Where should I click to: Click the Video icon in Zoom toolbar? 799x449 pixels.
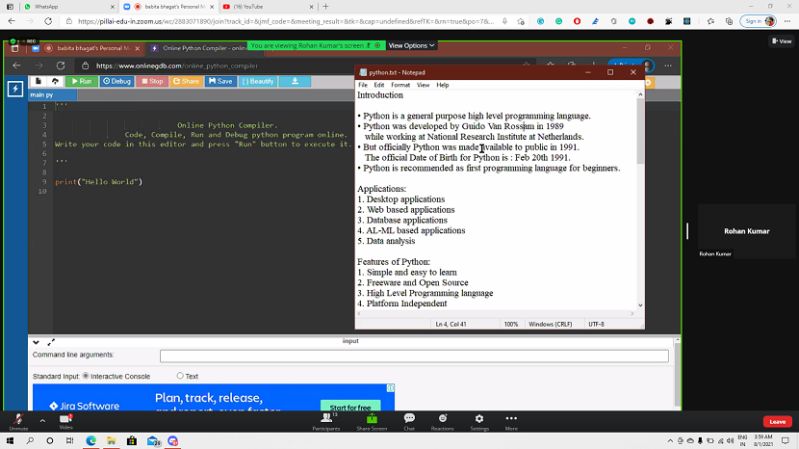[x=66, y=419]
